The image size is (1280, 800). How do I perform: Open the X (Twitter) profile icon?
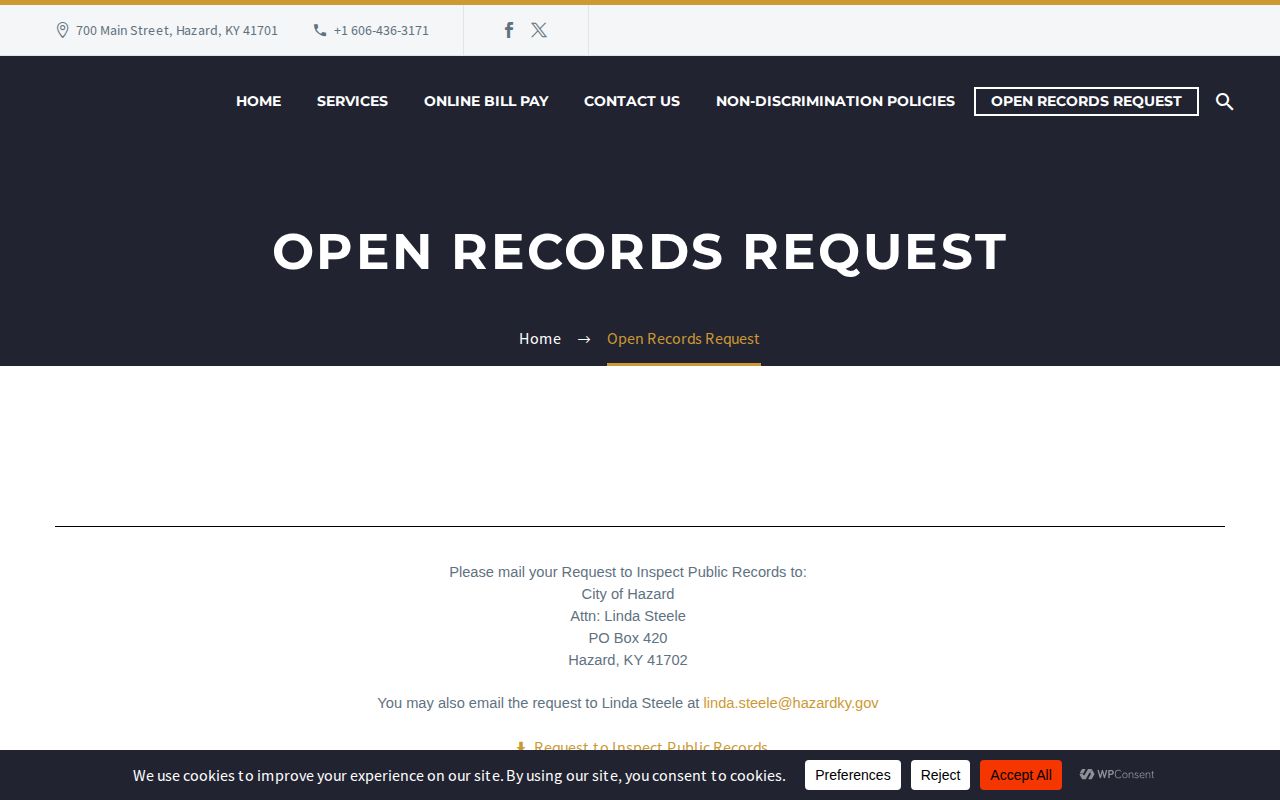click(x=539, y=30)
